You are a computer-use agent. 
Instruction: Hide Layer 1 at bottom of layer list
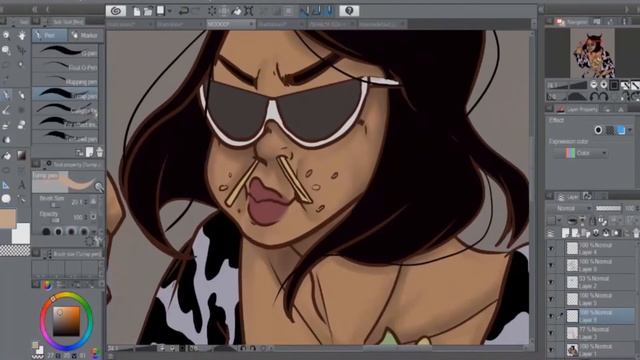click(x=551, y=350)
